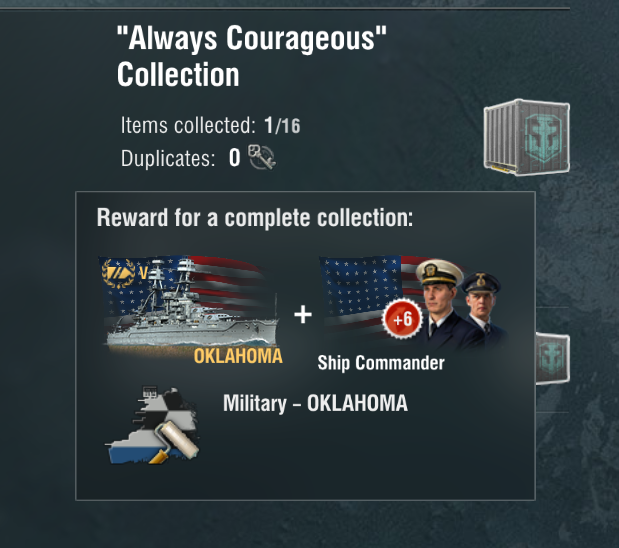Click the tier V laurel badge

click(124, 273)
